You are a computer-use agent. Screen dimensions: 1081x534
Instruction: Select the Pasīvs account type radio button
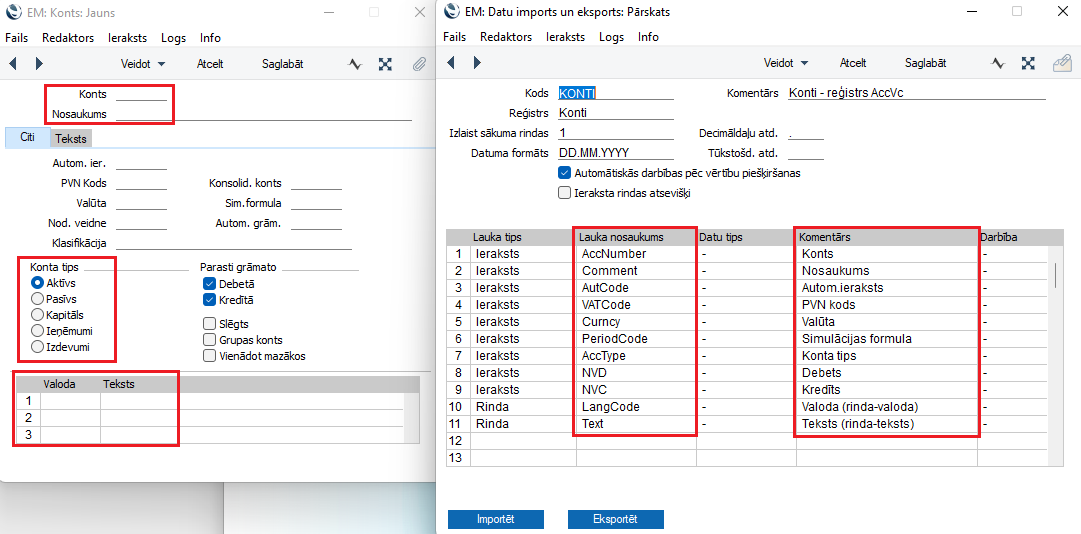(38, 299)
